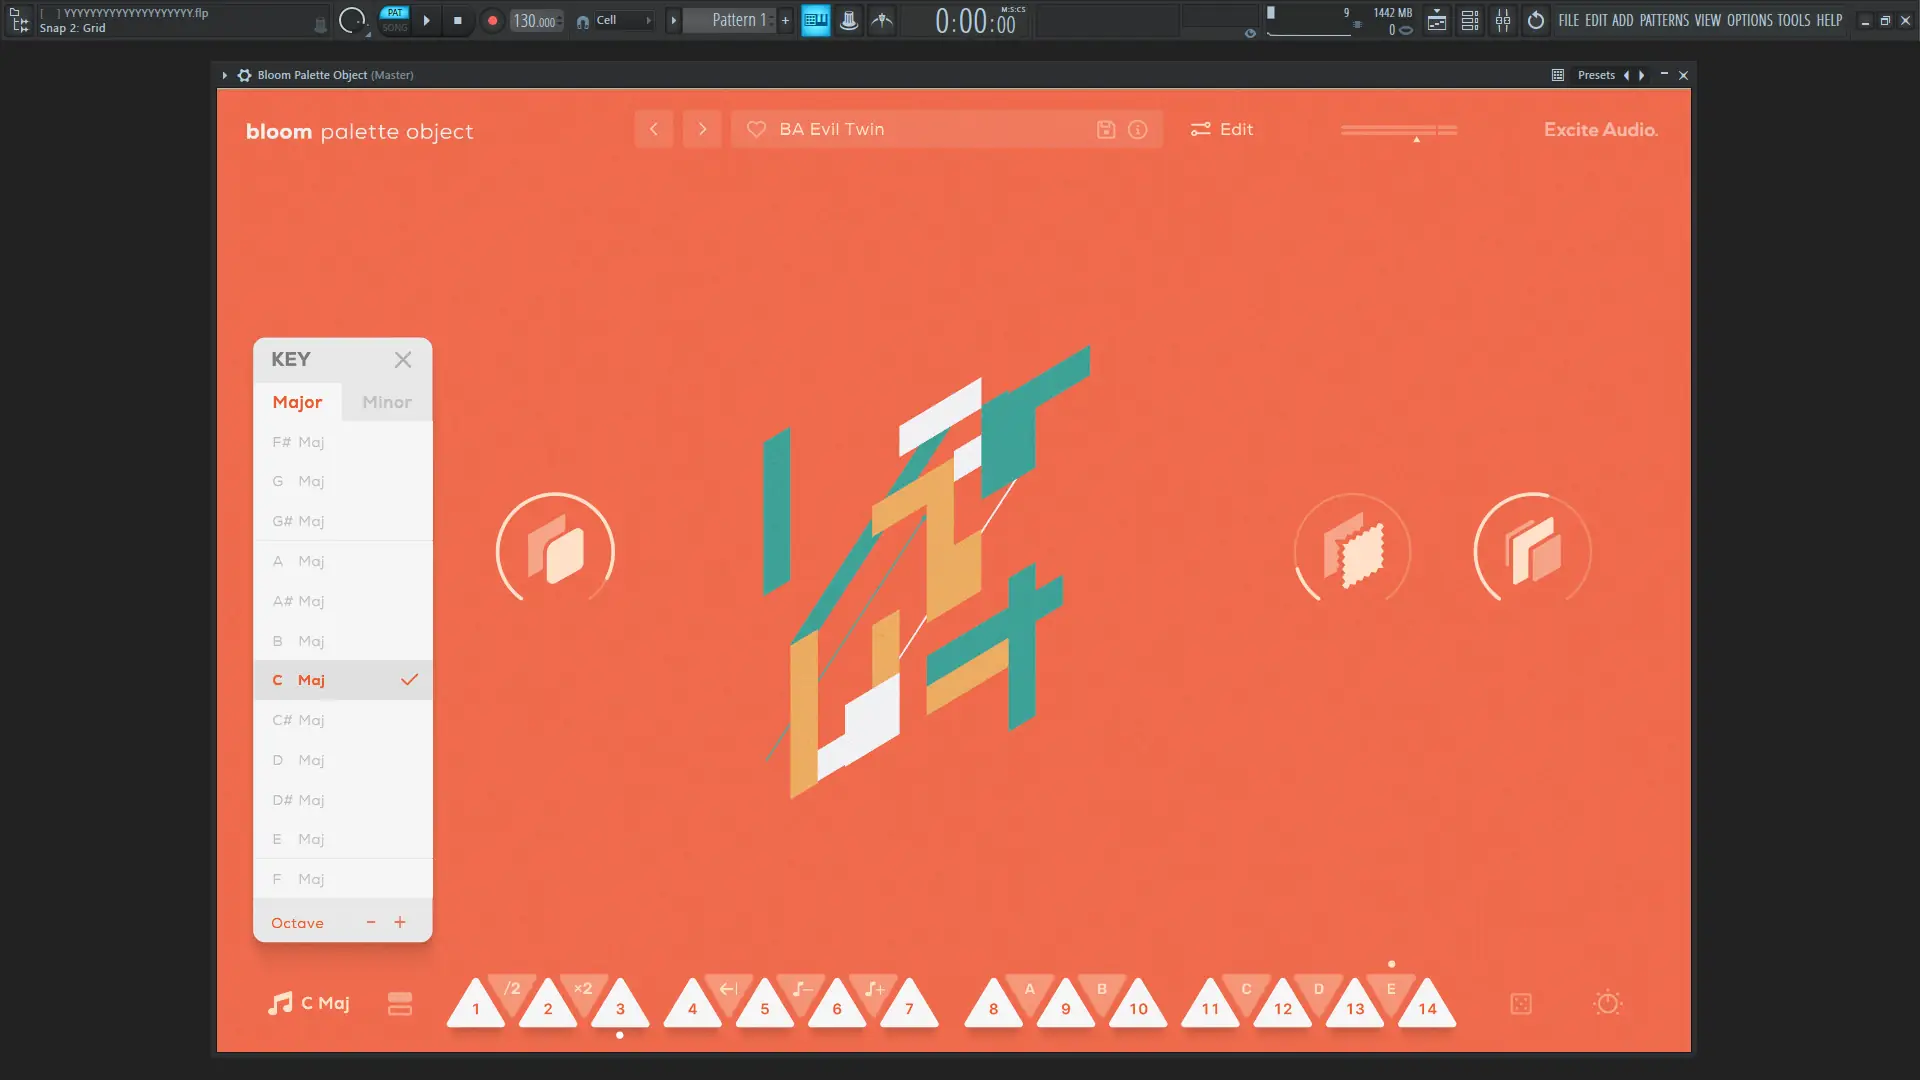Switch to the Minor tab
This screenshot has height=1080, width=1920.
tap(387, 402)
